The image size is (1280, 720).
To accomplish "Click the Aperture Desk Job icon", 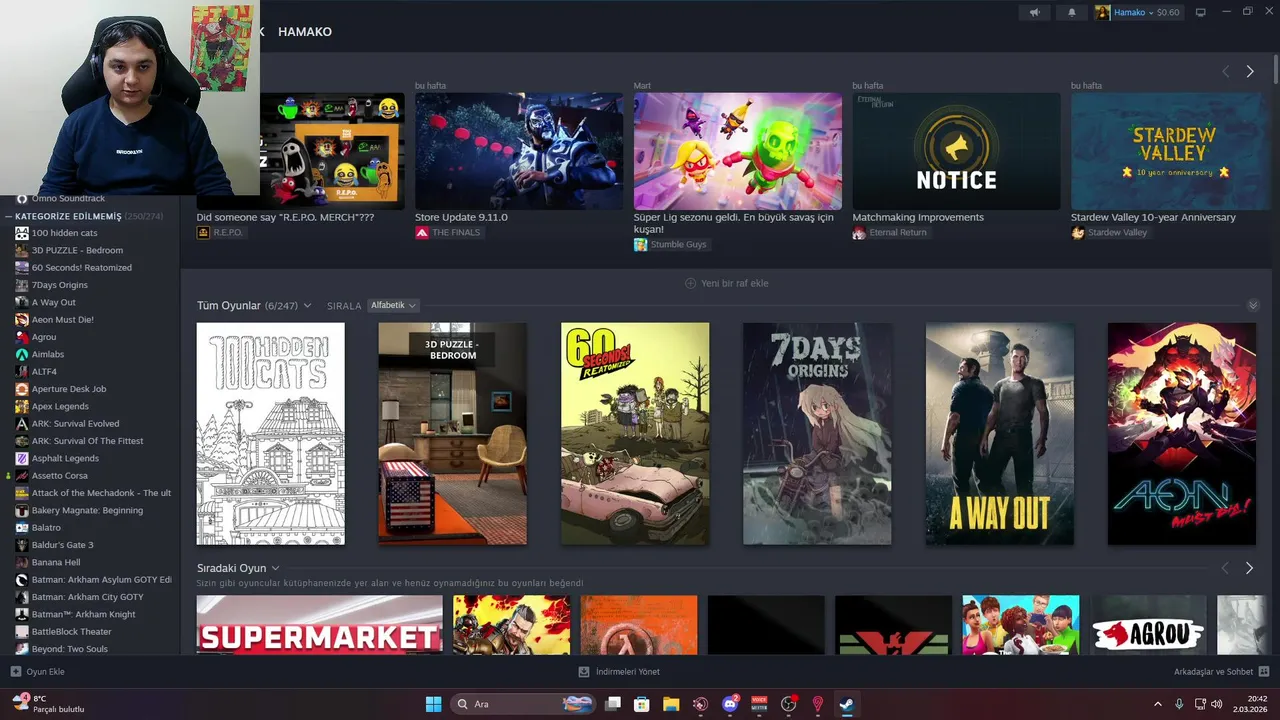I will (x=22, y=389).
